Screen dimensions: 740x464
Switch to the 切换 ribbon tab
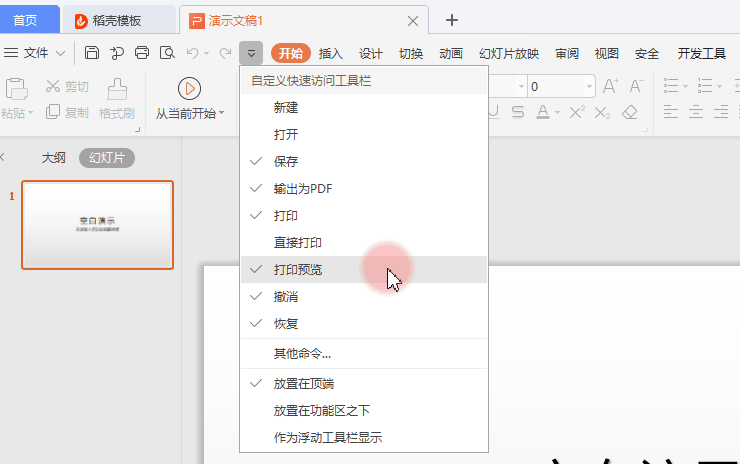click(x=411, y=53)
